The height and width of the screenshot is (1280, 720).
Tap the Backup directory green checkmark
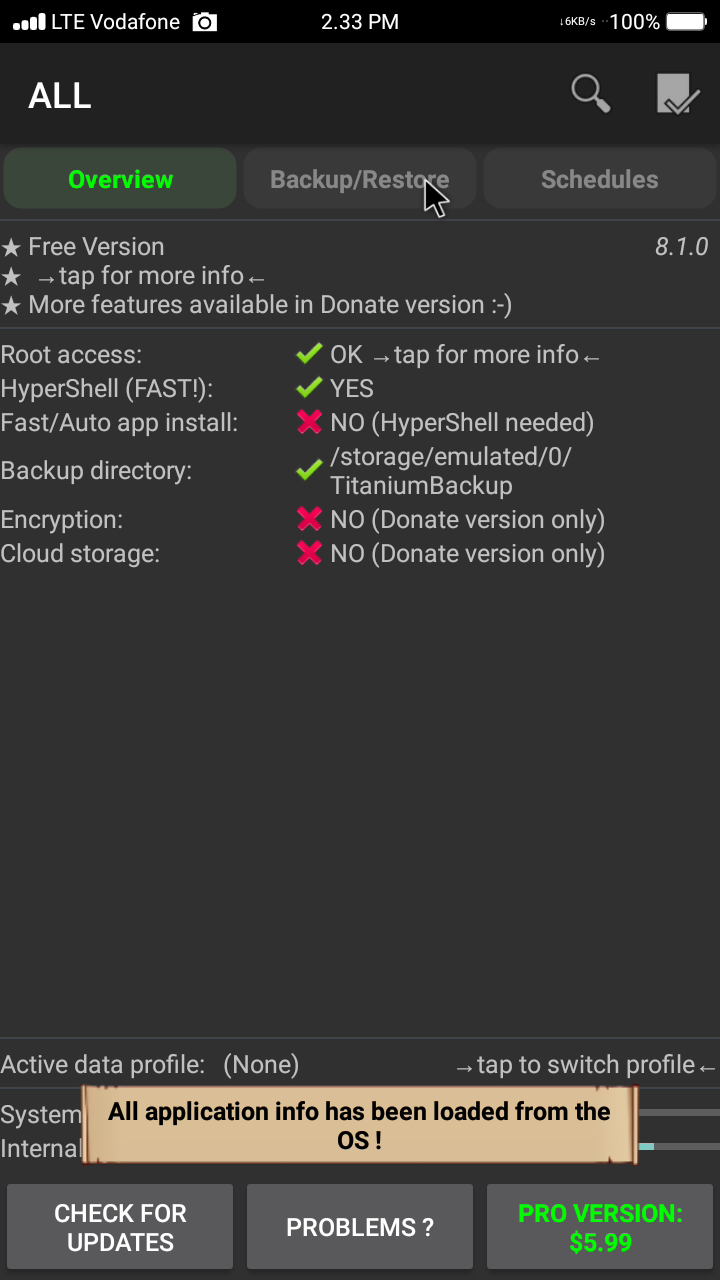pos(309,470)
